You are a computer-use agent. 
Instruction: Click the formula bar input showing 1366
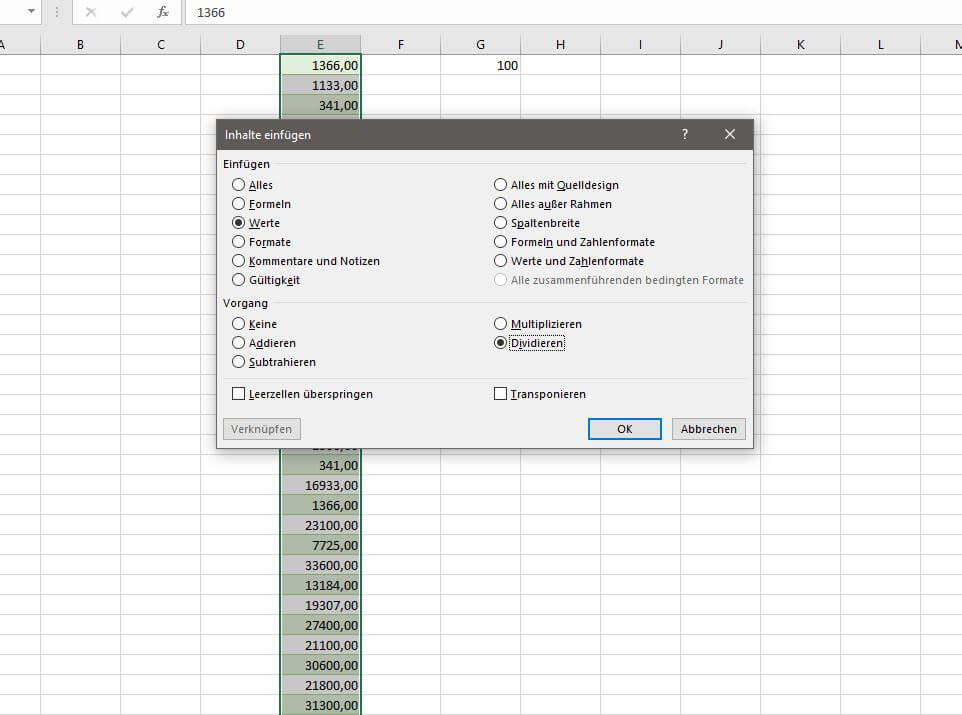point(573,12)
